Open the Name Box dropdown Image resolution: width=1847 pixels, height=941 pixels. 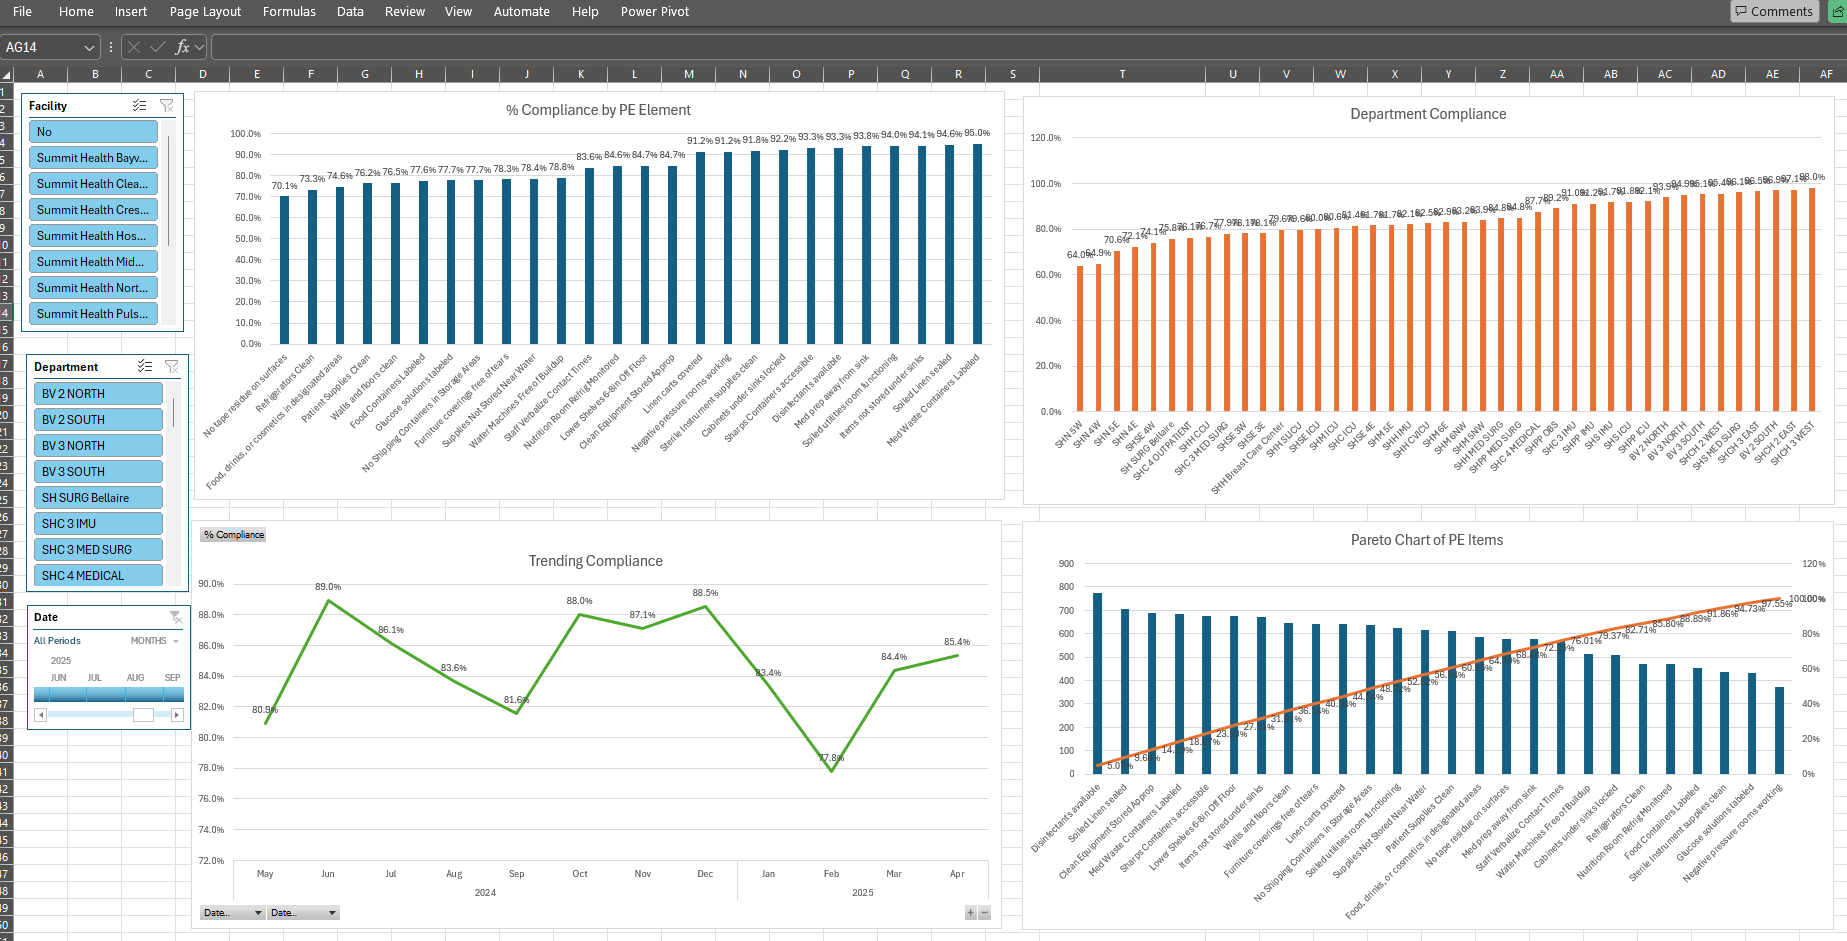88,46
